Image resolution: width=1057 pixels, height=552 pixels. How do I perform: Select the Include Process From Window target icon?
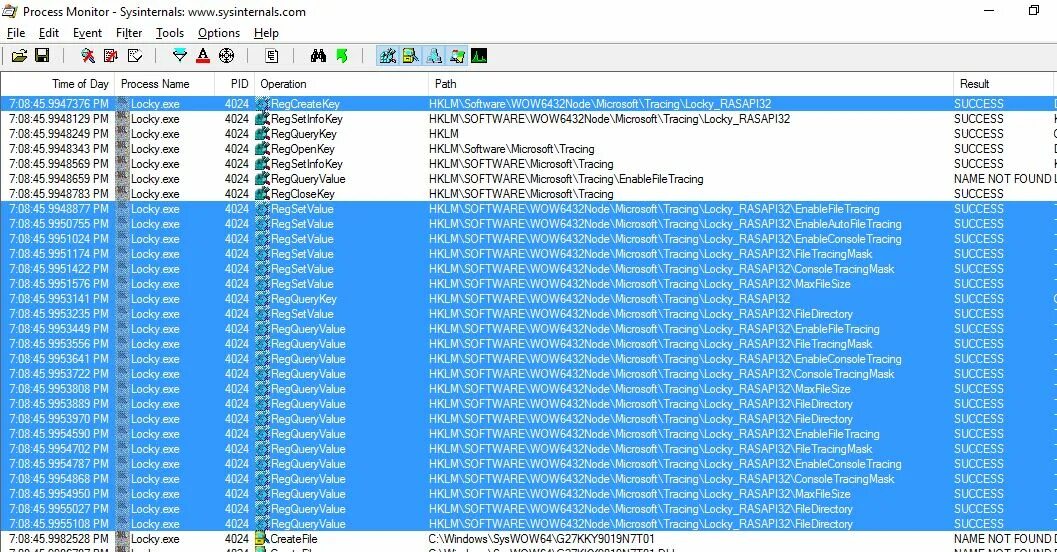(226, 56)
